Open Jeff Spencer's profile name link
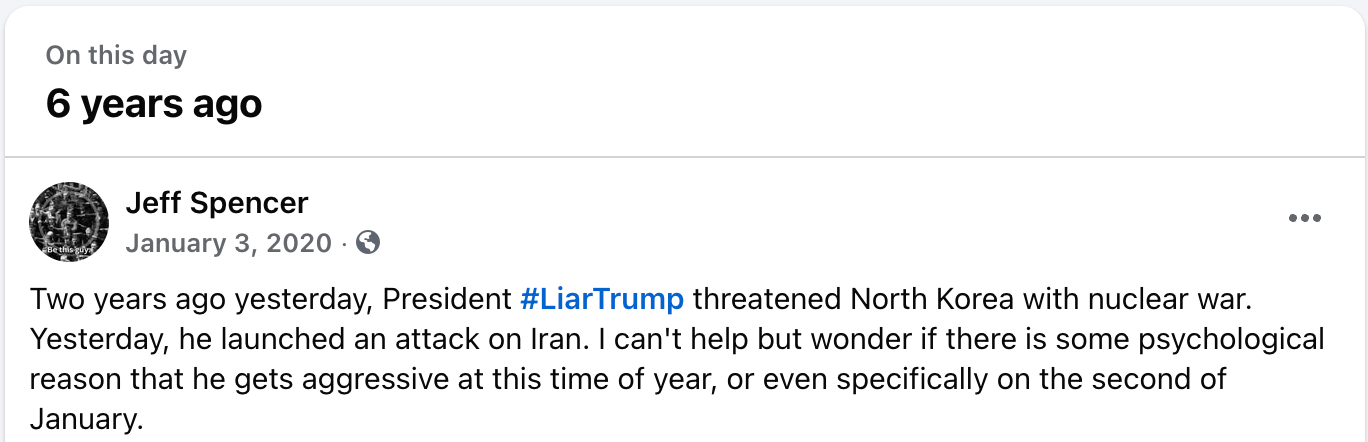Screen dimensions: 1368x442 tap(217, 203)
